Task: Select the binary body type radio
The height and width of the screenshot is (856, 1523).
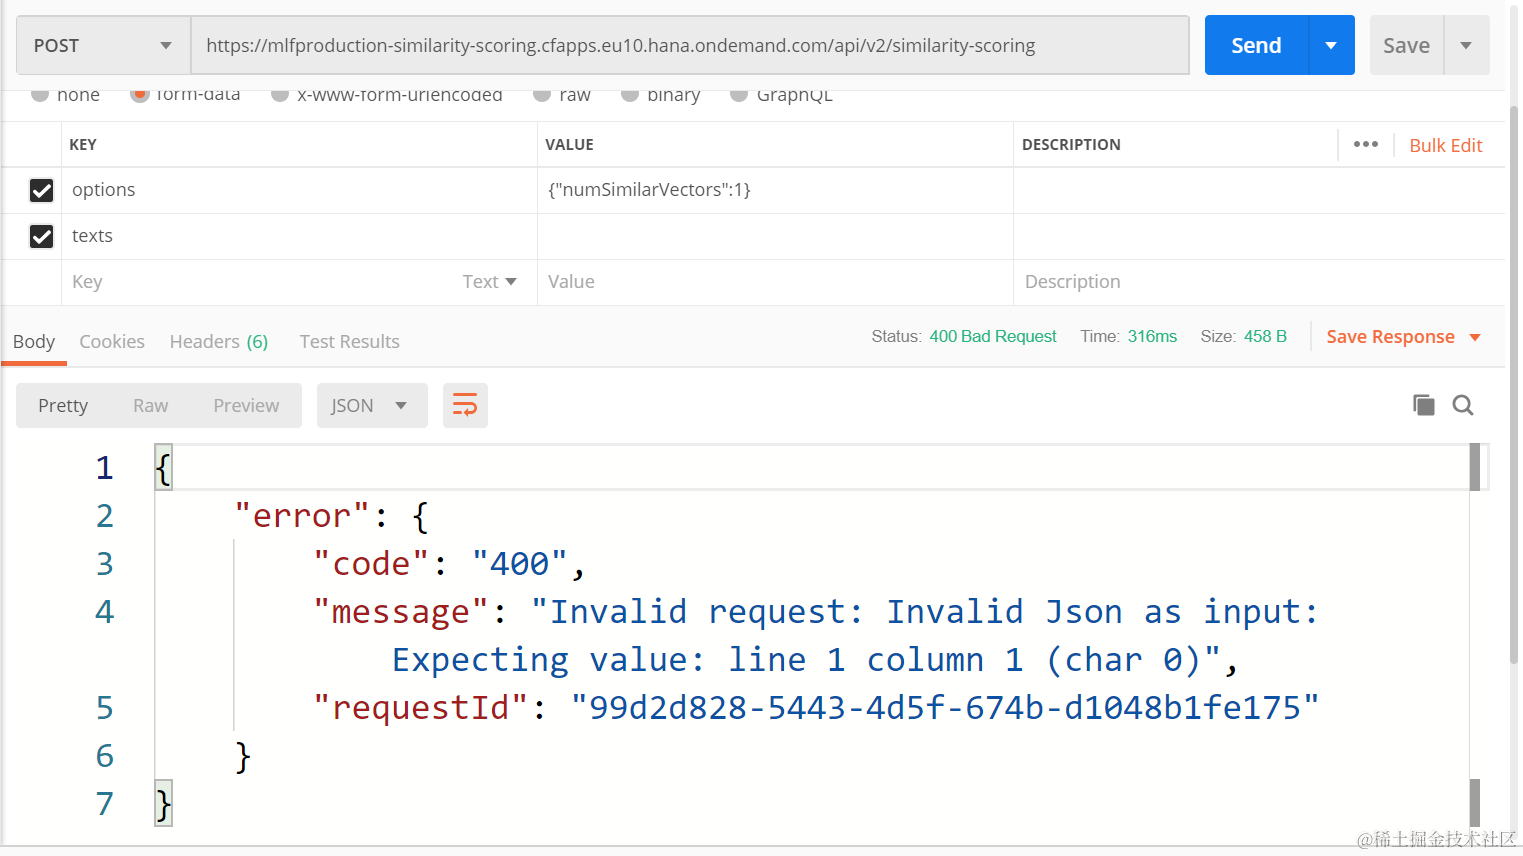Action: tap(630, 94)
